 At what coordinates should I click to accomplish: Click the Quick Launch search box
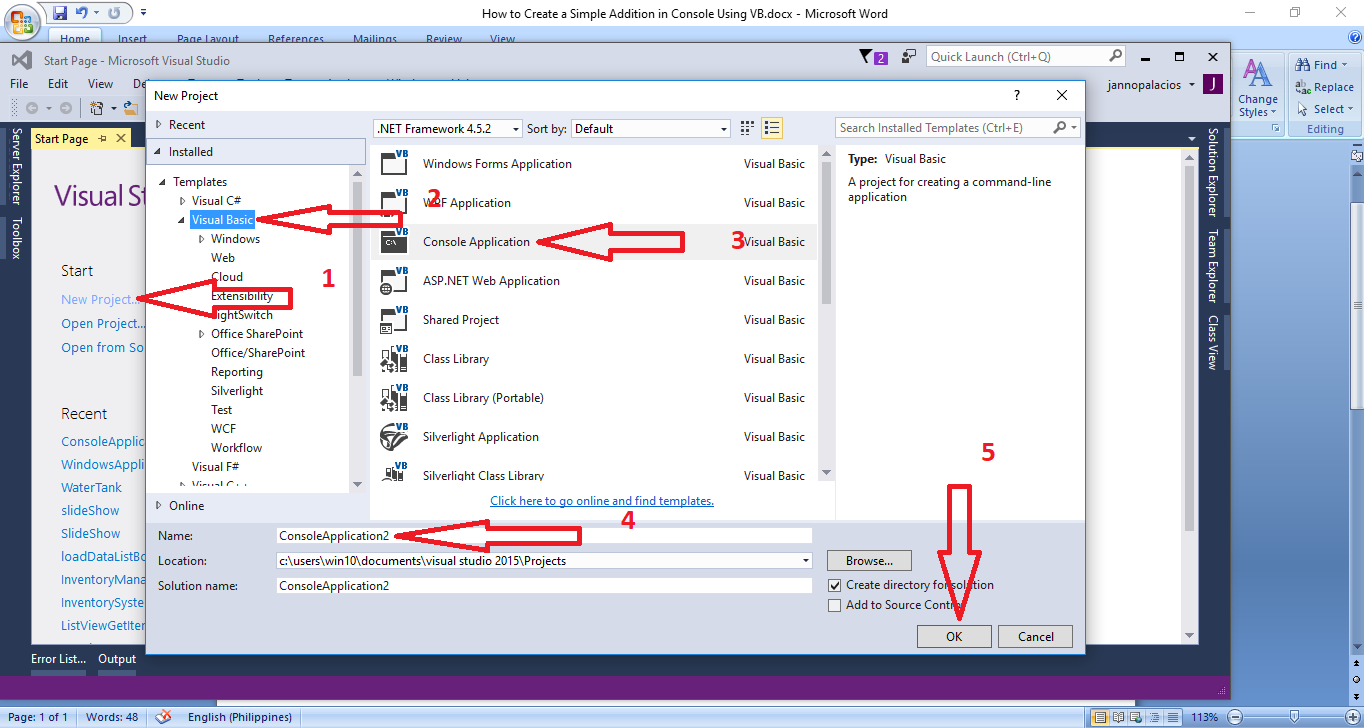1026,57
